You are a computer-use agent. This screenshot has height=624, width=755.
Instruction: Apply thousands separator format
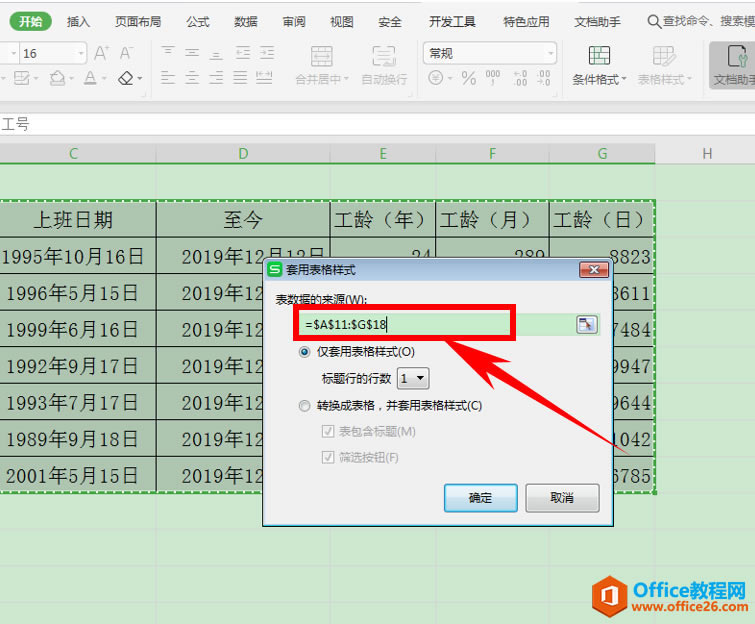493,78
